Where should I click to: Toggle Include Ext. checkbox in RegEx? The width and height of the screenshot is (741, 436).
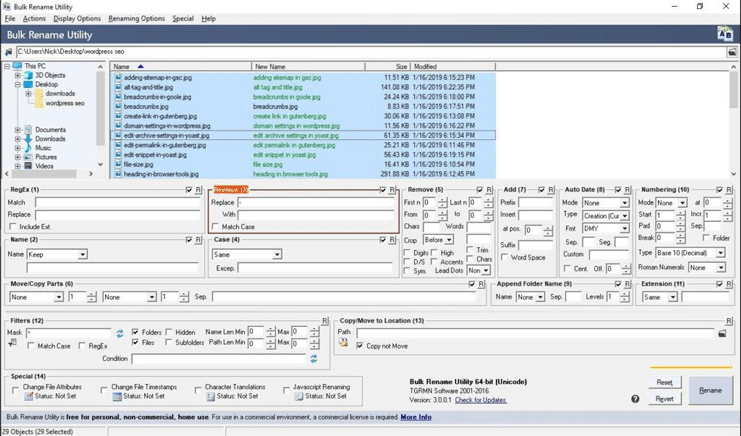coord(13,227)
